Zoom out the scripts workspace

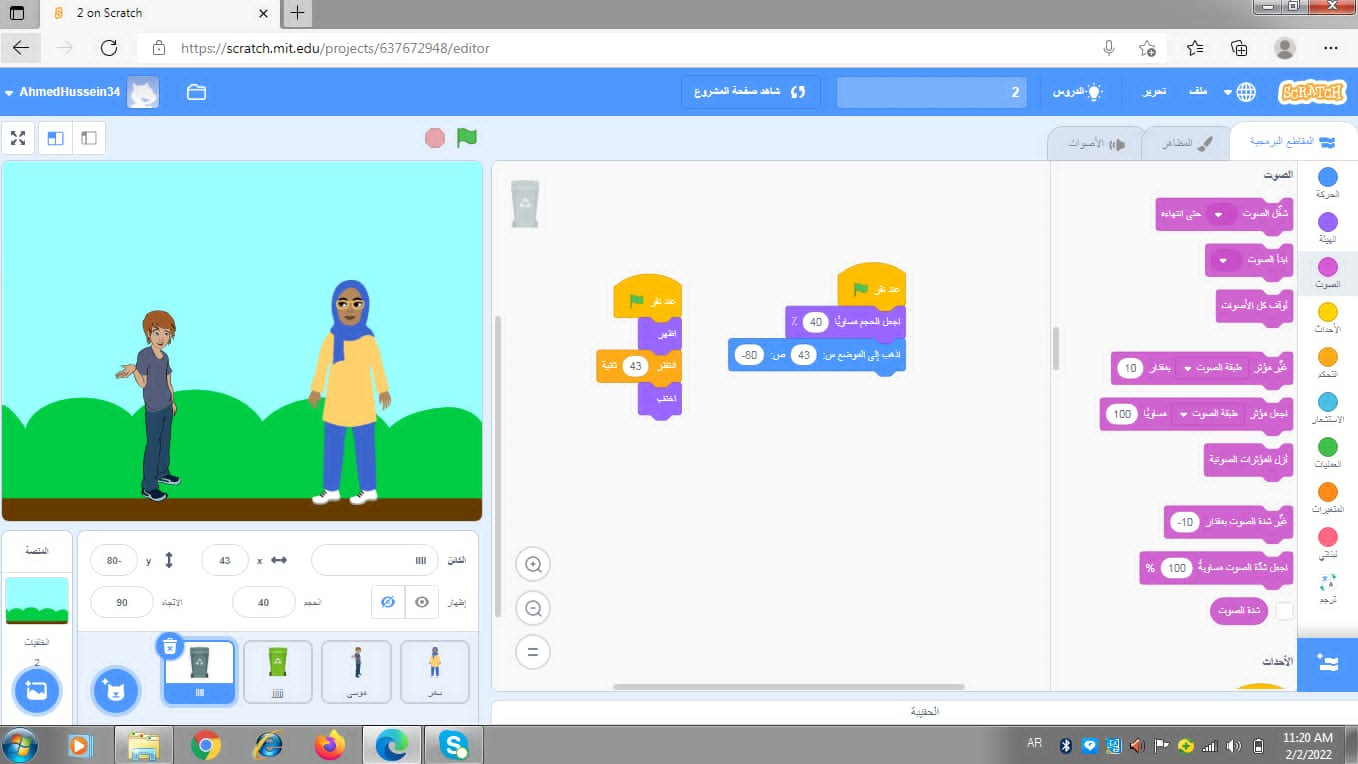(x=533, y=609)
